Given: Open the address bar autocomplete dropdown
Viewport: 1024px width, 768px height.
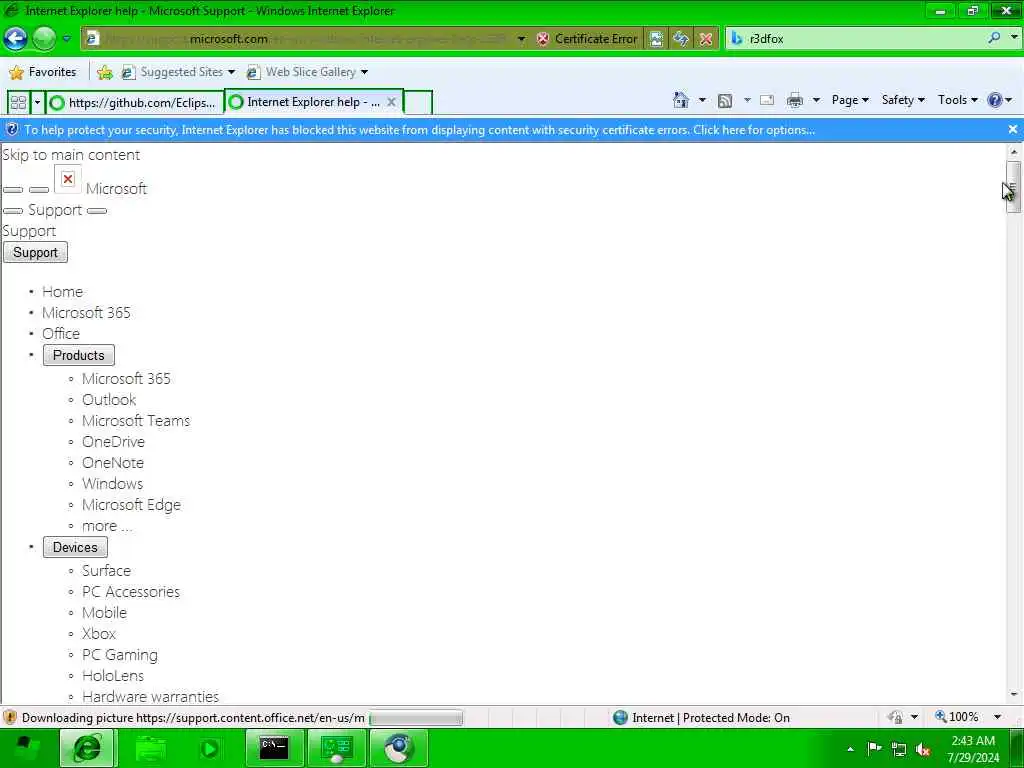Looking at the screenshot, I should point(521,39).
